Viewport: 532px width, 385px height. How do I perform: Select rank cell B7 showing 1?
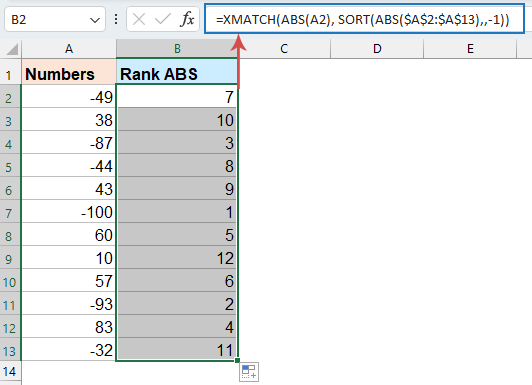click(177, 211)
